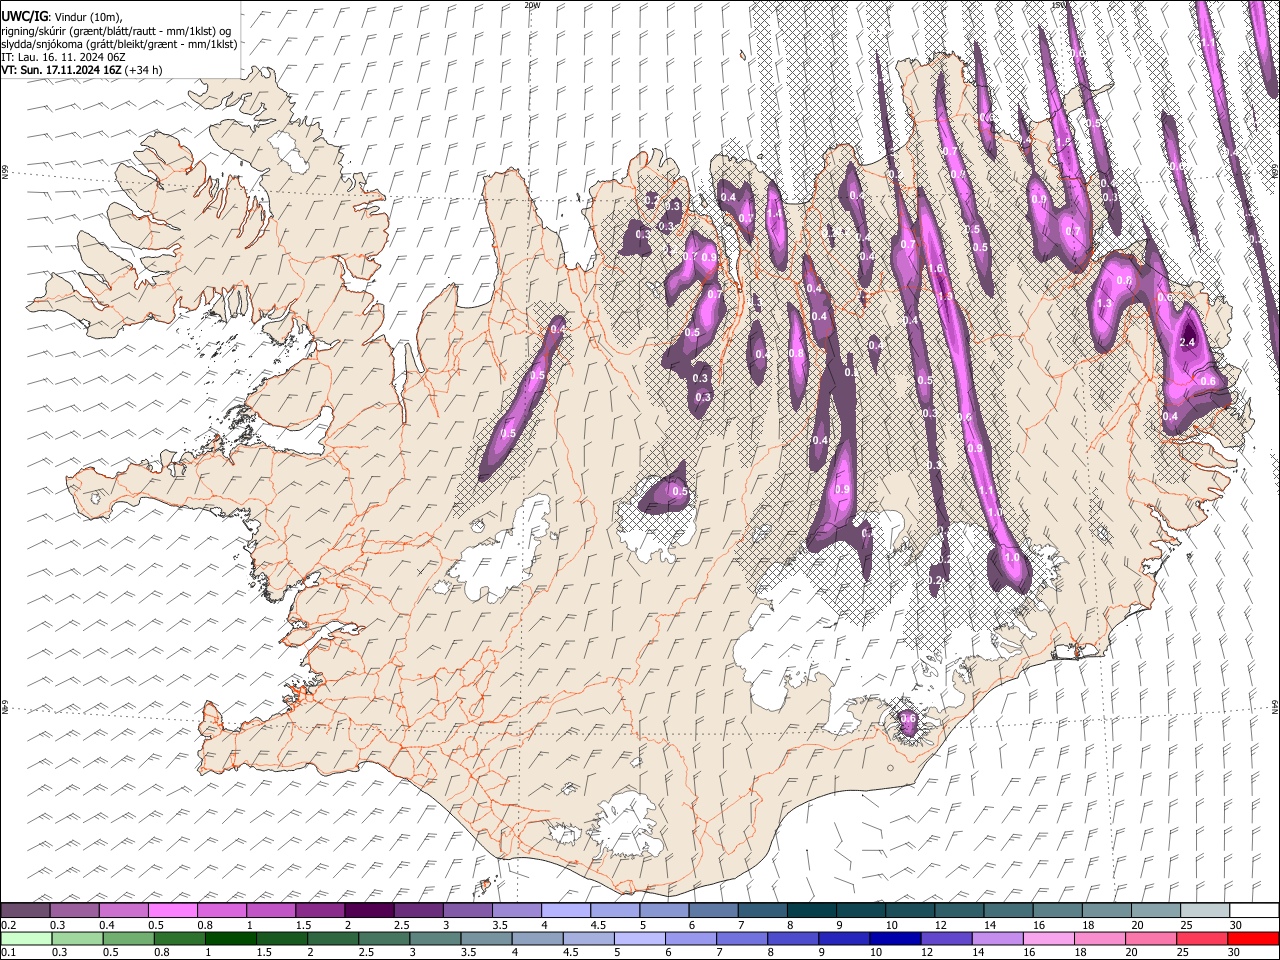
Task: Click the palest green lower-legend swatch starting at 0.1
Action: click(x=25, y=938)
